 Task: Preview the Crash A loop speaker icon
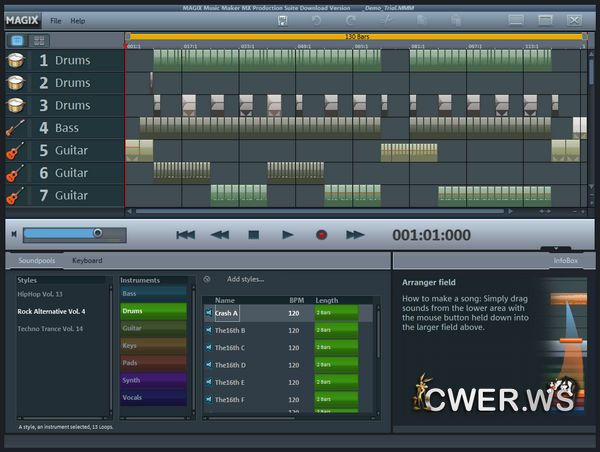pos(209,314)
